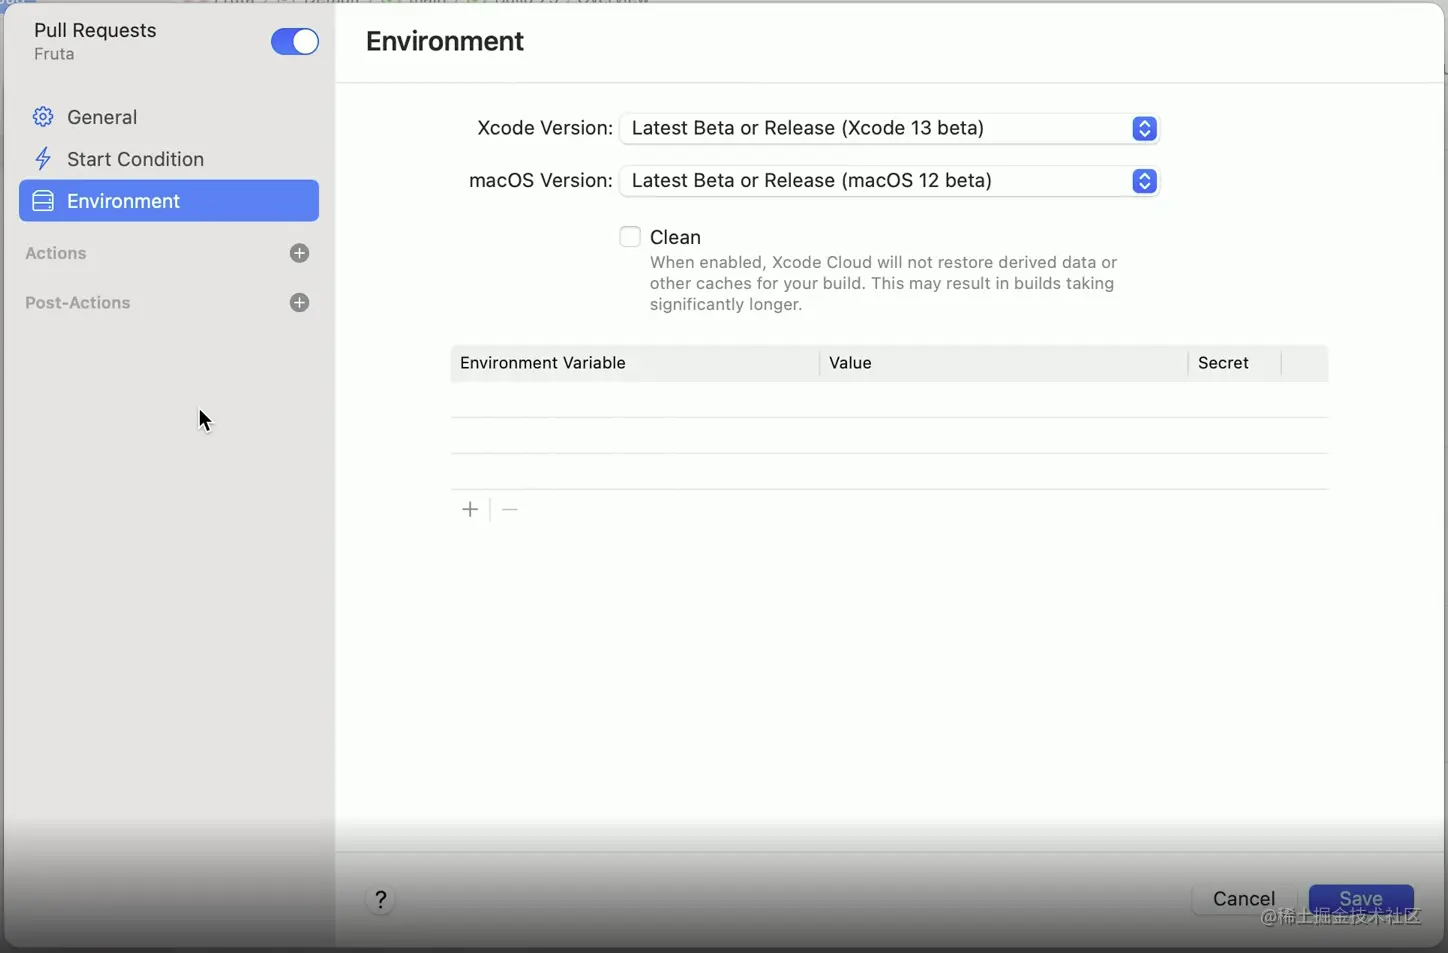Open the macOS Version dropdown
1448x953 pixels.
click(x=889, y=181)
